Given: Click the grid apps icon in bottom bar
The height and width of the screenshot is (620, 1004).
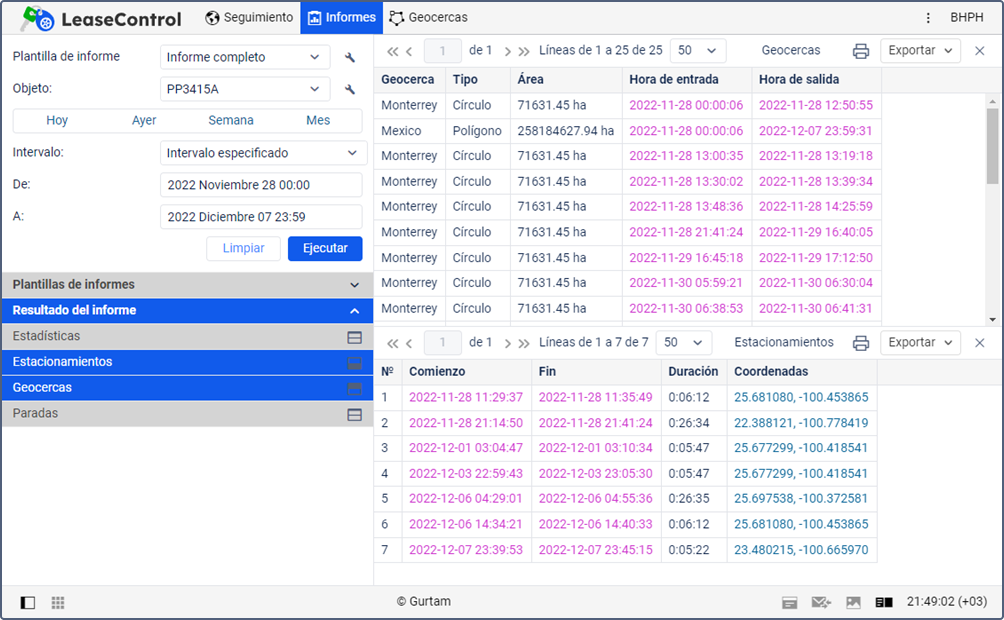Looking at the screenshot, I should click(58, 602).
